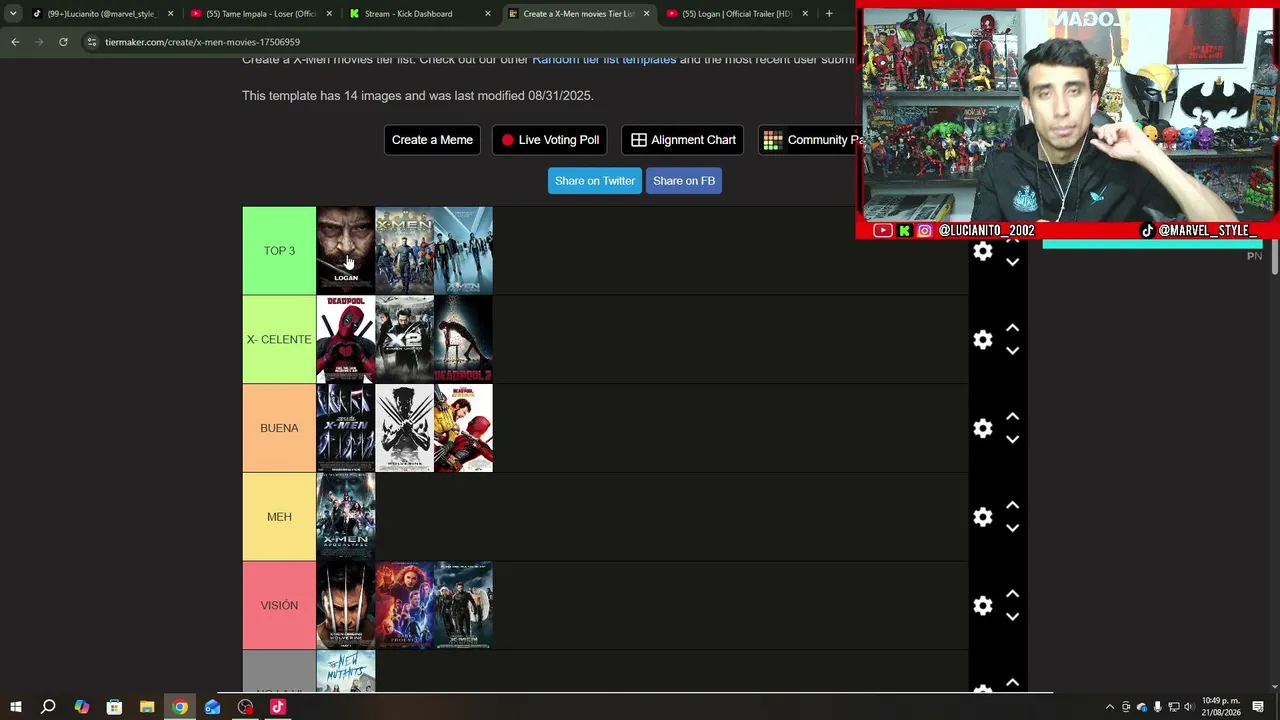
Task: Reload the tiermaker page
Action: pos(63,42)
